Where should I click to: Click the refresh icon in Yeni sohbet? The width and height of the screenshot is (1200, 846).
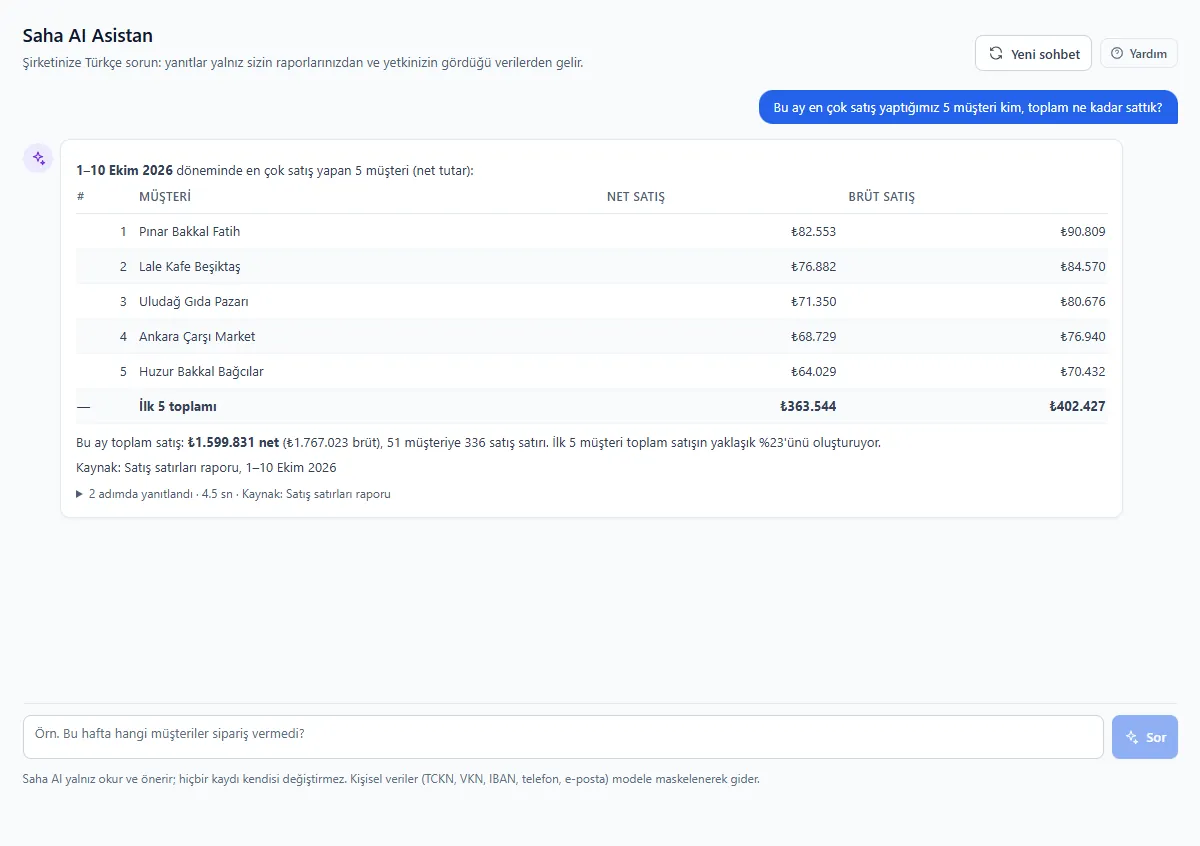[996, 54]
